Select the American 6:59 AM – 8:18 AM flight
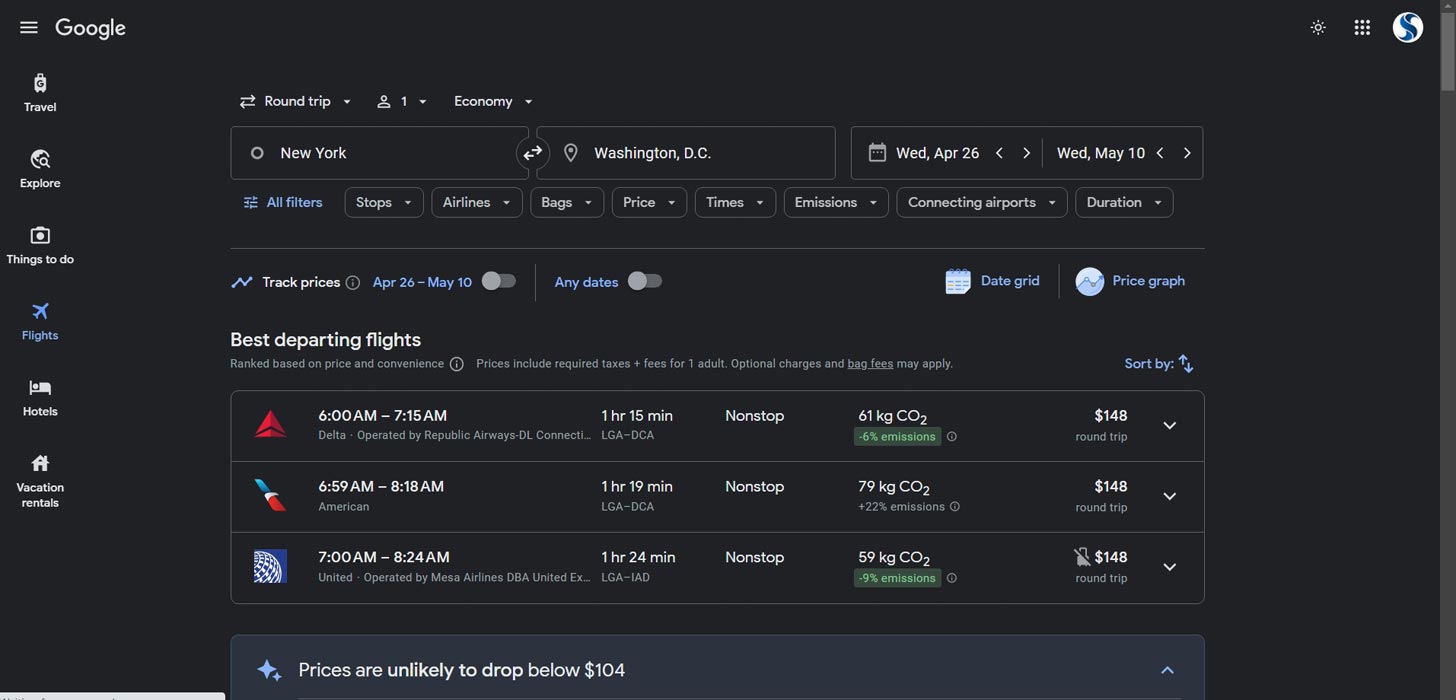This screenshot has width=1456, height=700. pyautogui.click(x=717, y=497)
